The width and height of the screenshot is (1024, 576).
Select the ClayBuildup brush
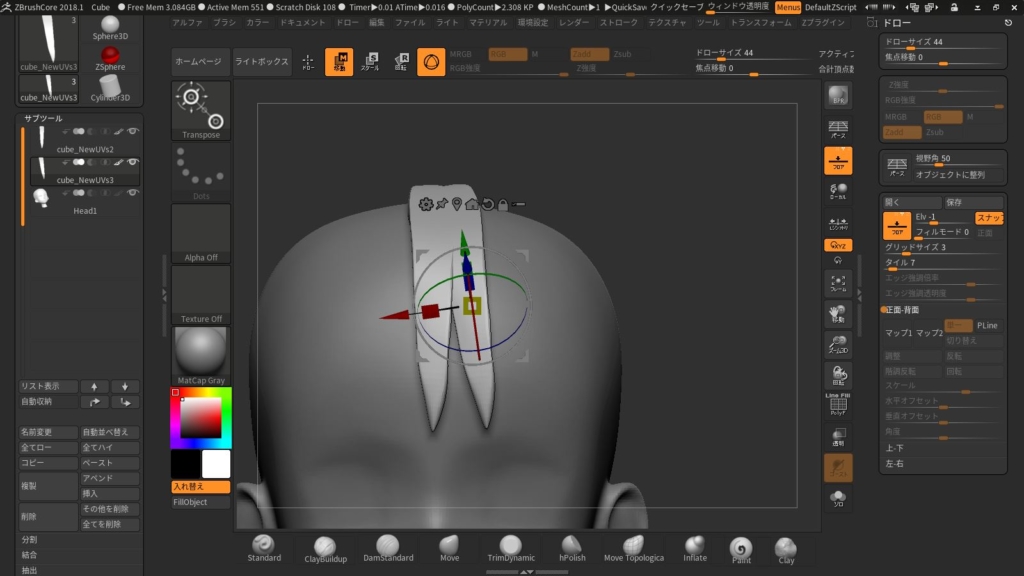(325, 546)
